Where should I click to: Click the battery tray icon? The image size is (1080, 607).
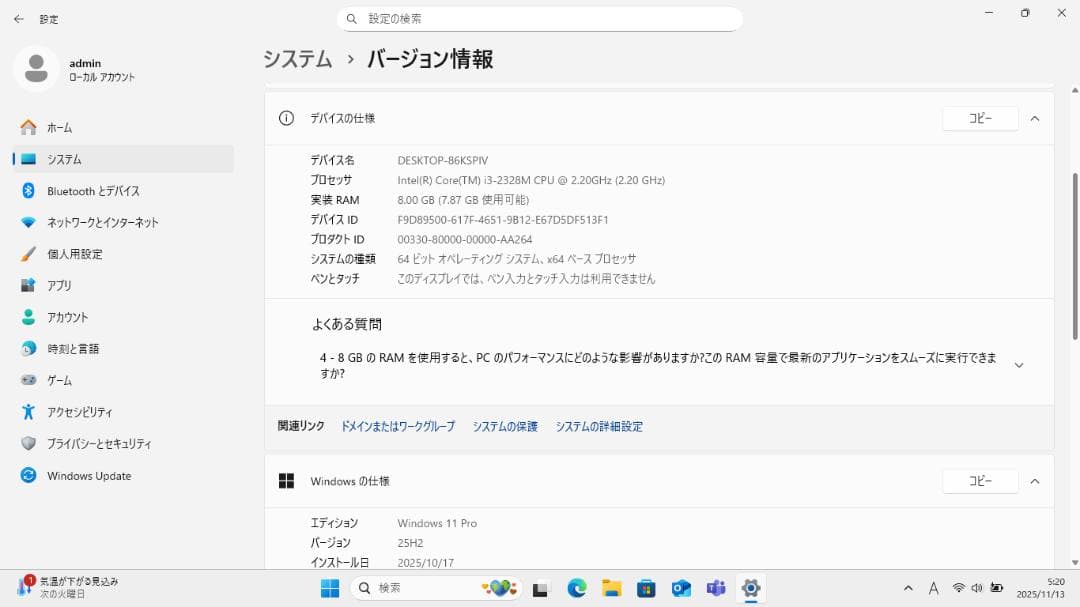pyautogui.click(x=996, y=588)
